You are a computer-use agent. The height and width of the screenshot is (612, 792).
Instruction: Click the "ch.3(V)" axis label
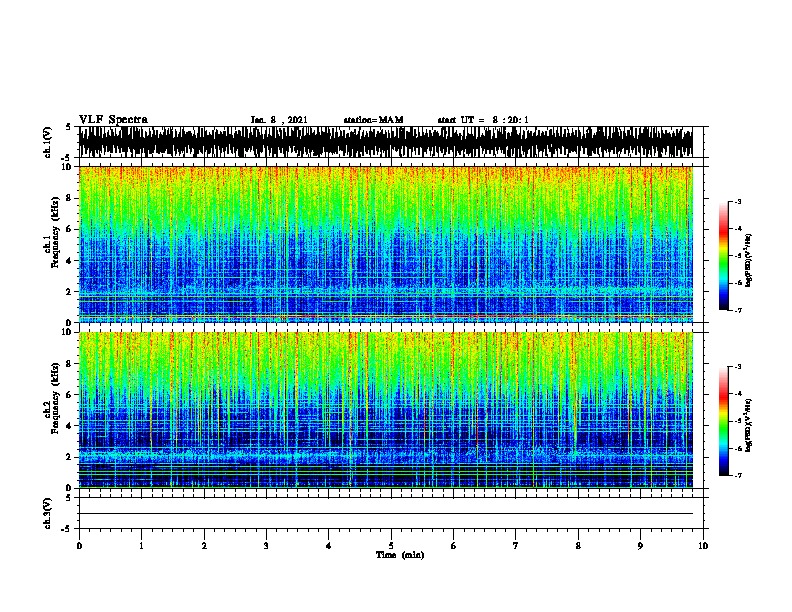[48, 513]
